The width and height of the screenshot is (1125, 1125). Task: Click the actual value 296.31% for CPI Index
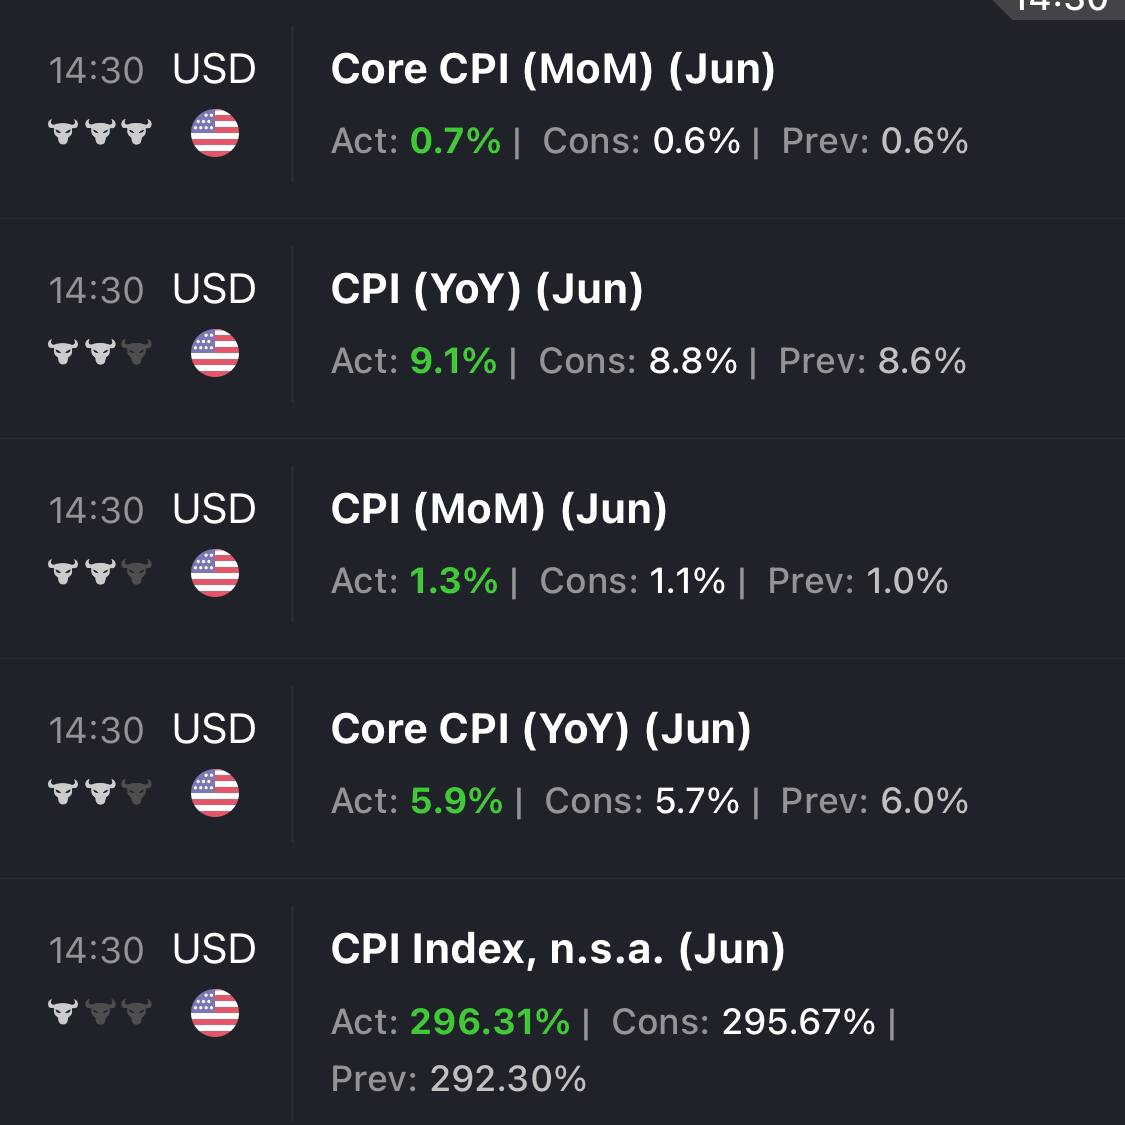pos(490,1022)
